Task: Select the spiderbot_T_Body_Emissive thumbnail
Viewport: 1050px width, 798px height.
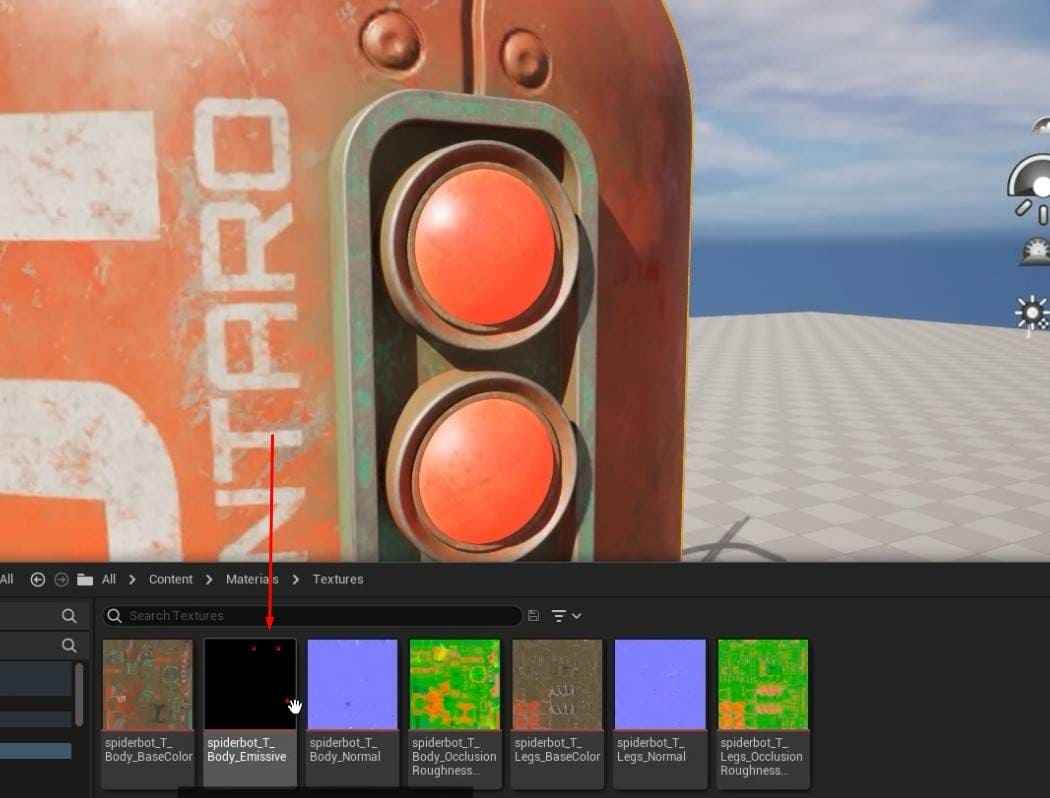Action: [250, 684]
